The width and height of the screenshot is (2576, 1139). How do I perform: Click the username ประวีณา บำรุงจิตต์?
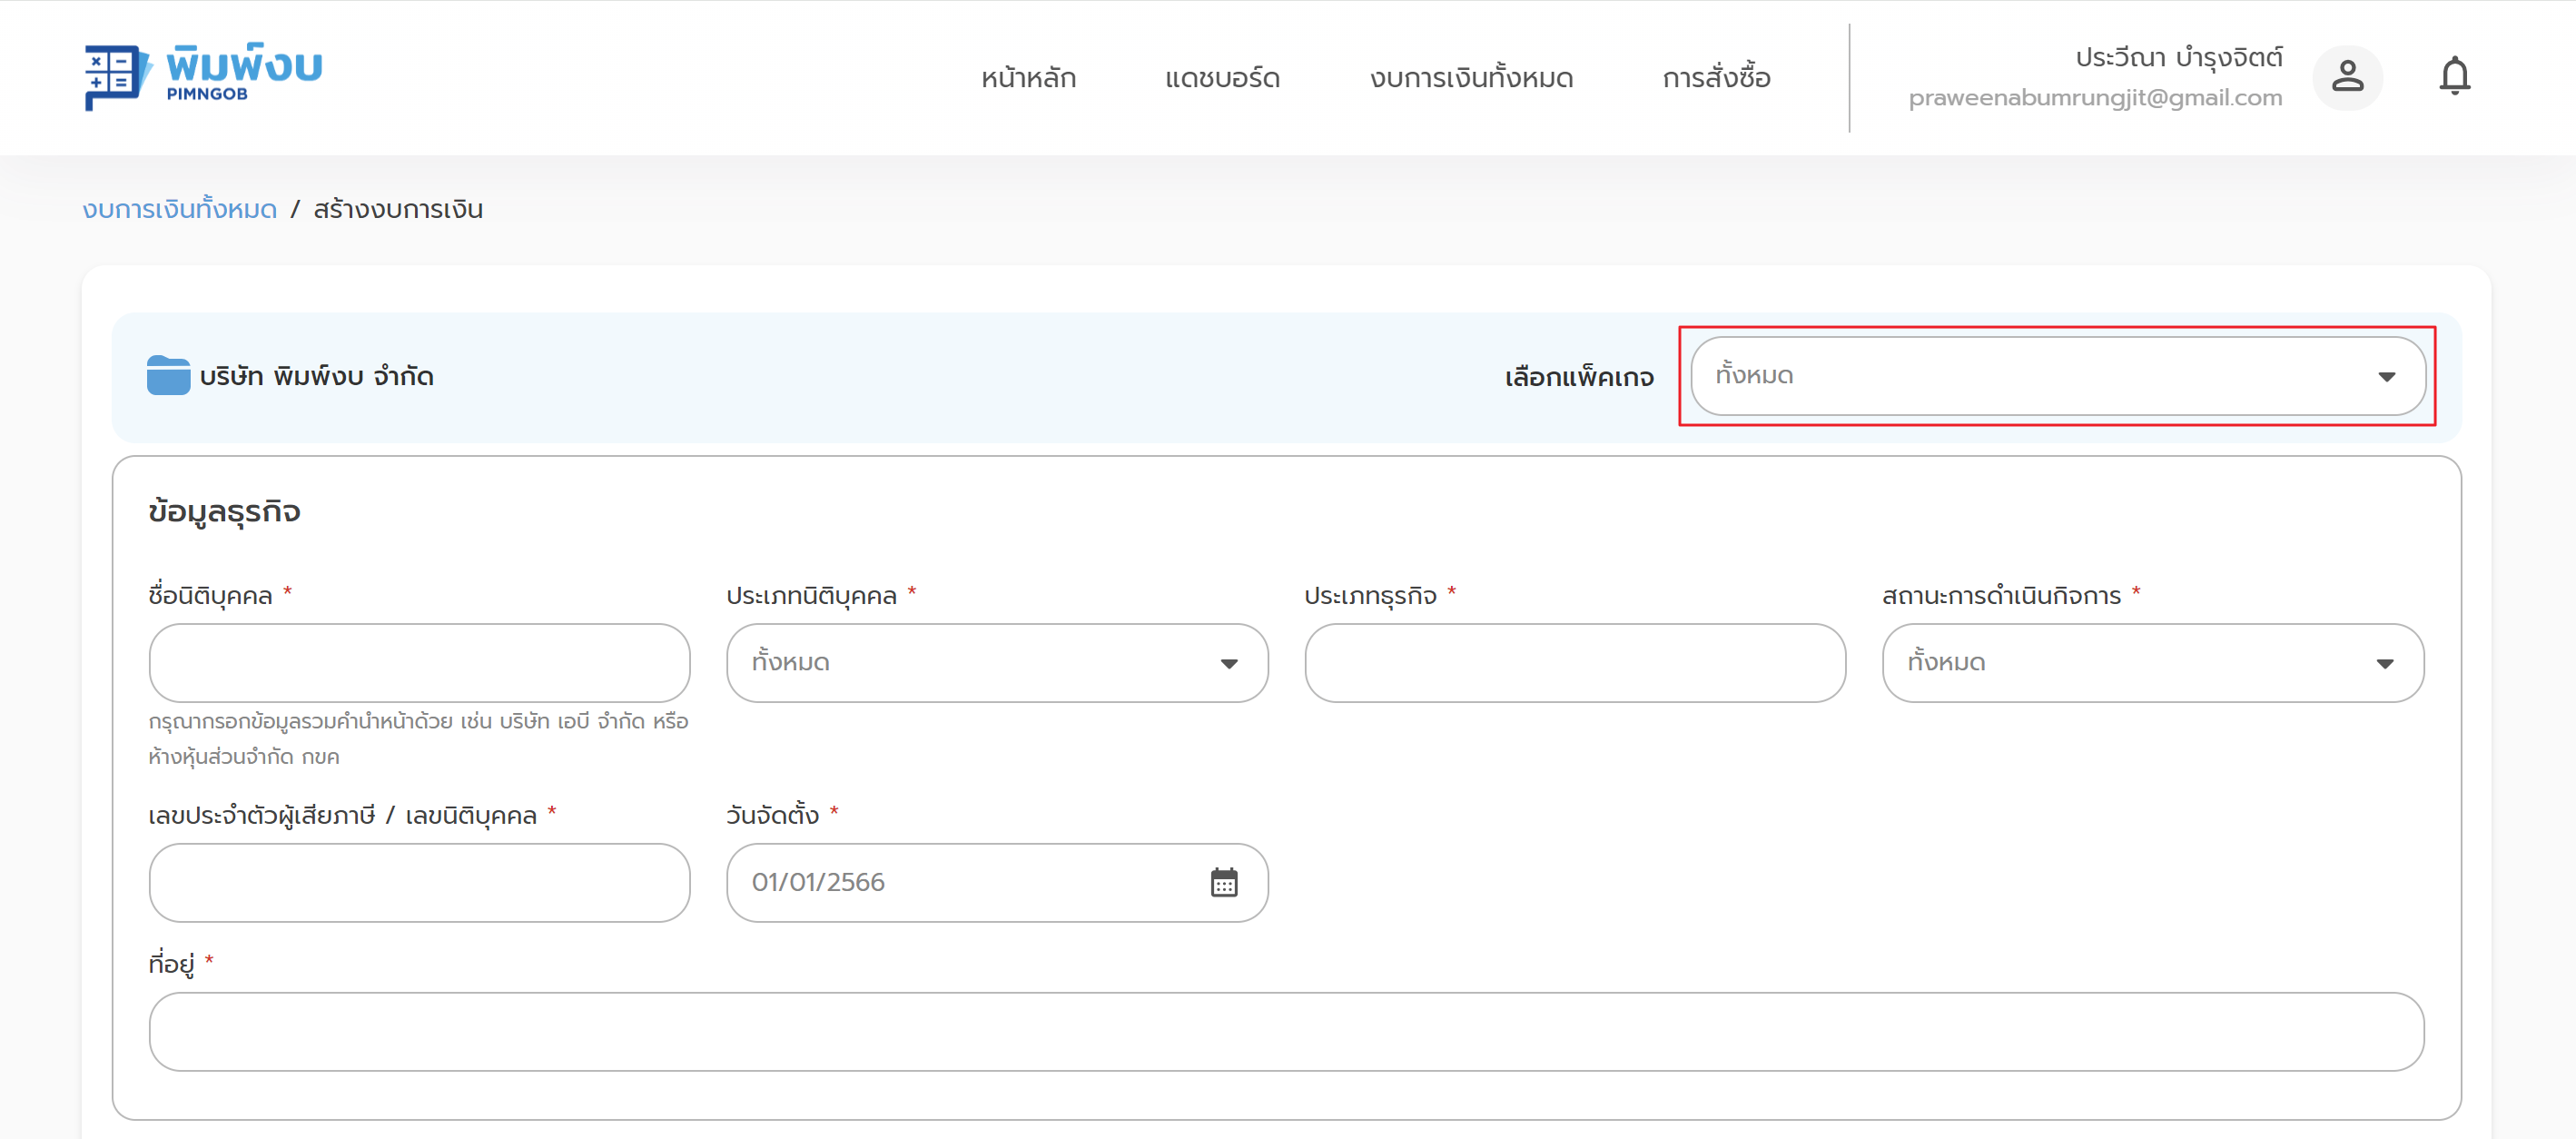point(2178,58)
